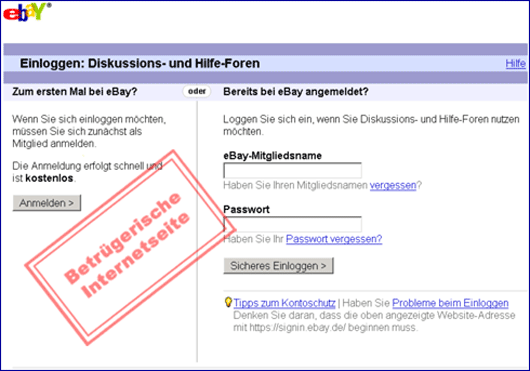Screen dimensions: 530x371
Task: Focus the Passwort input field
Action: click(292, 224)
